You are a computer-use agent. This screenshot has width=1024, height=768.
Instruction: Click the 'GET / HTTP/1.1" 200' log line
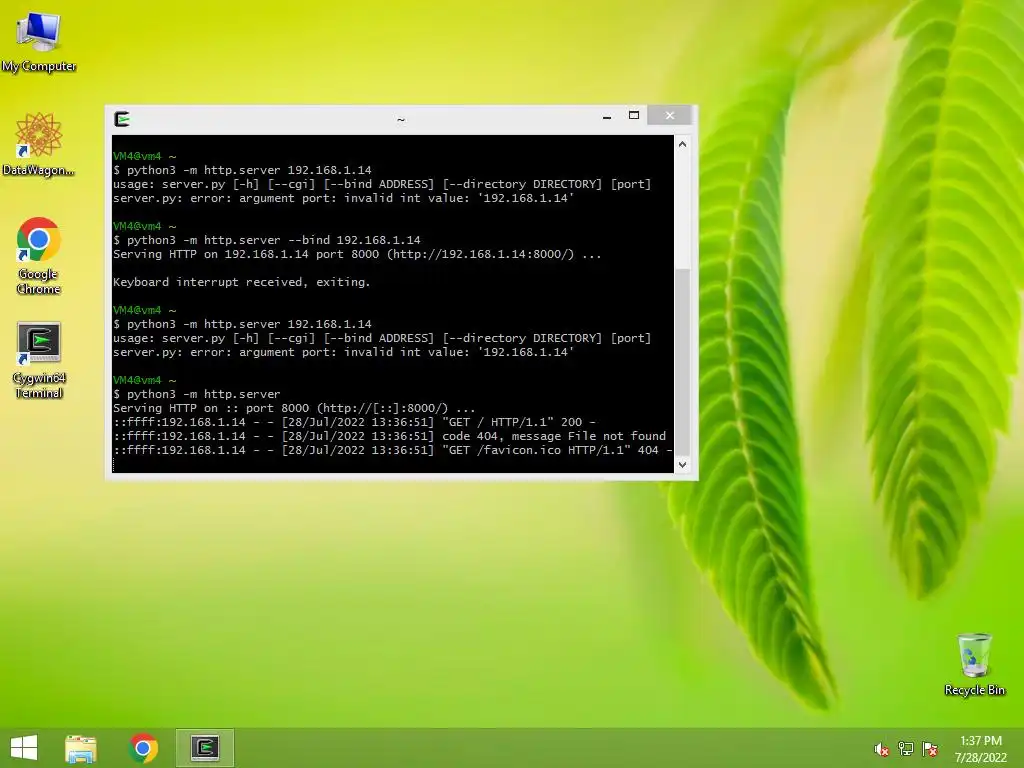(x=354, y=422)
